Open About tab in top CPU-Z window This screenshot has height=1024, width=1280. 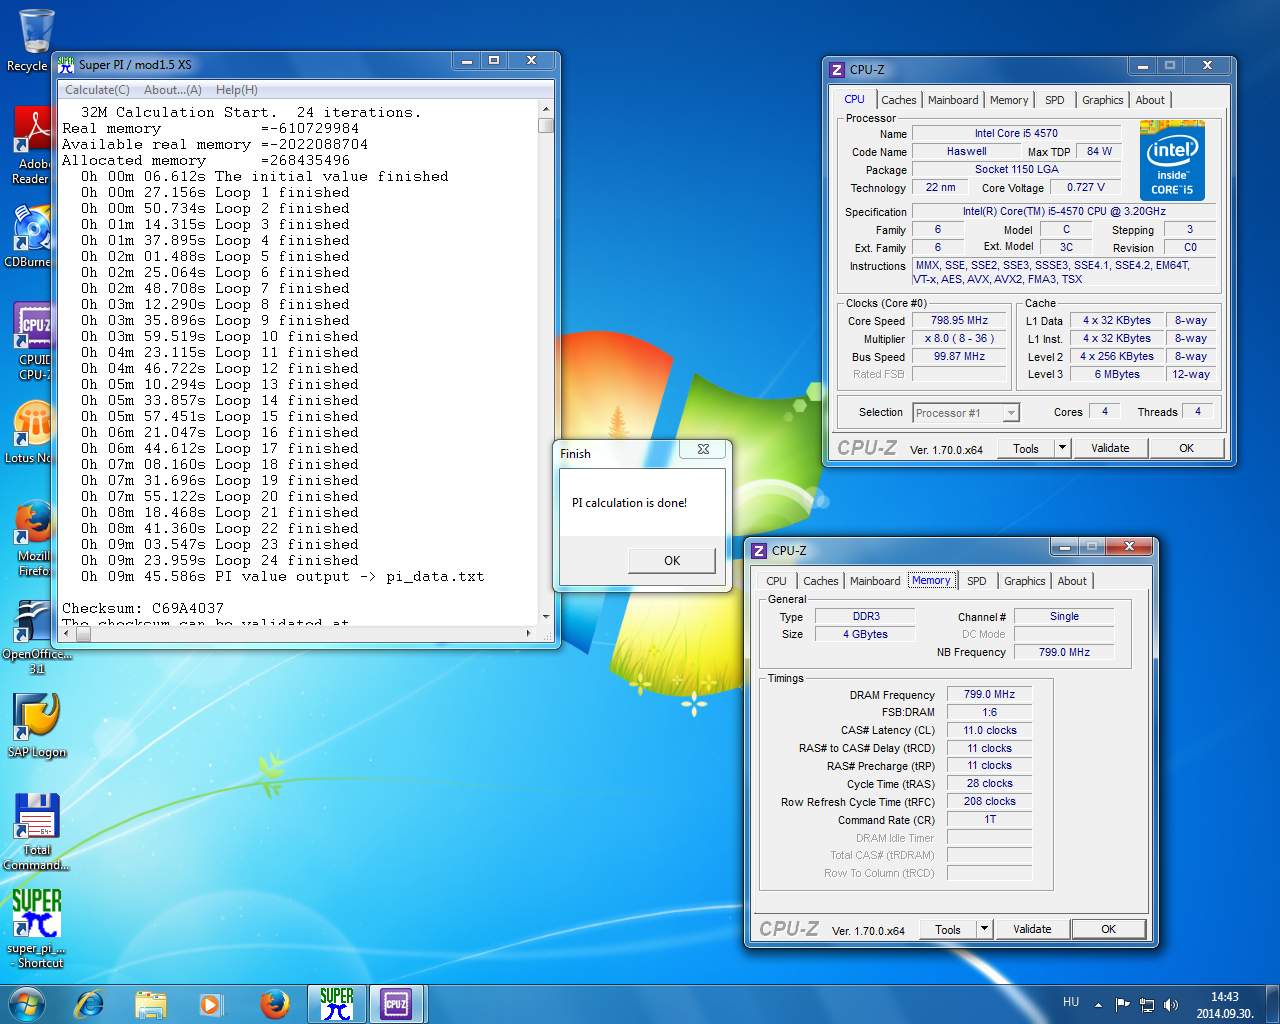[1150, 100]
